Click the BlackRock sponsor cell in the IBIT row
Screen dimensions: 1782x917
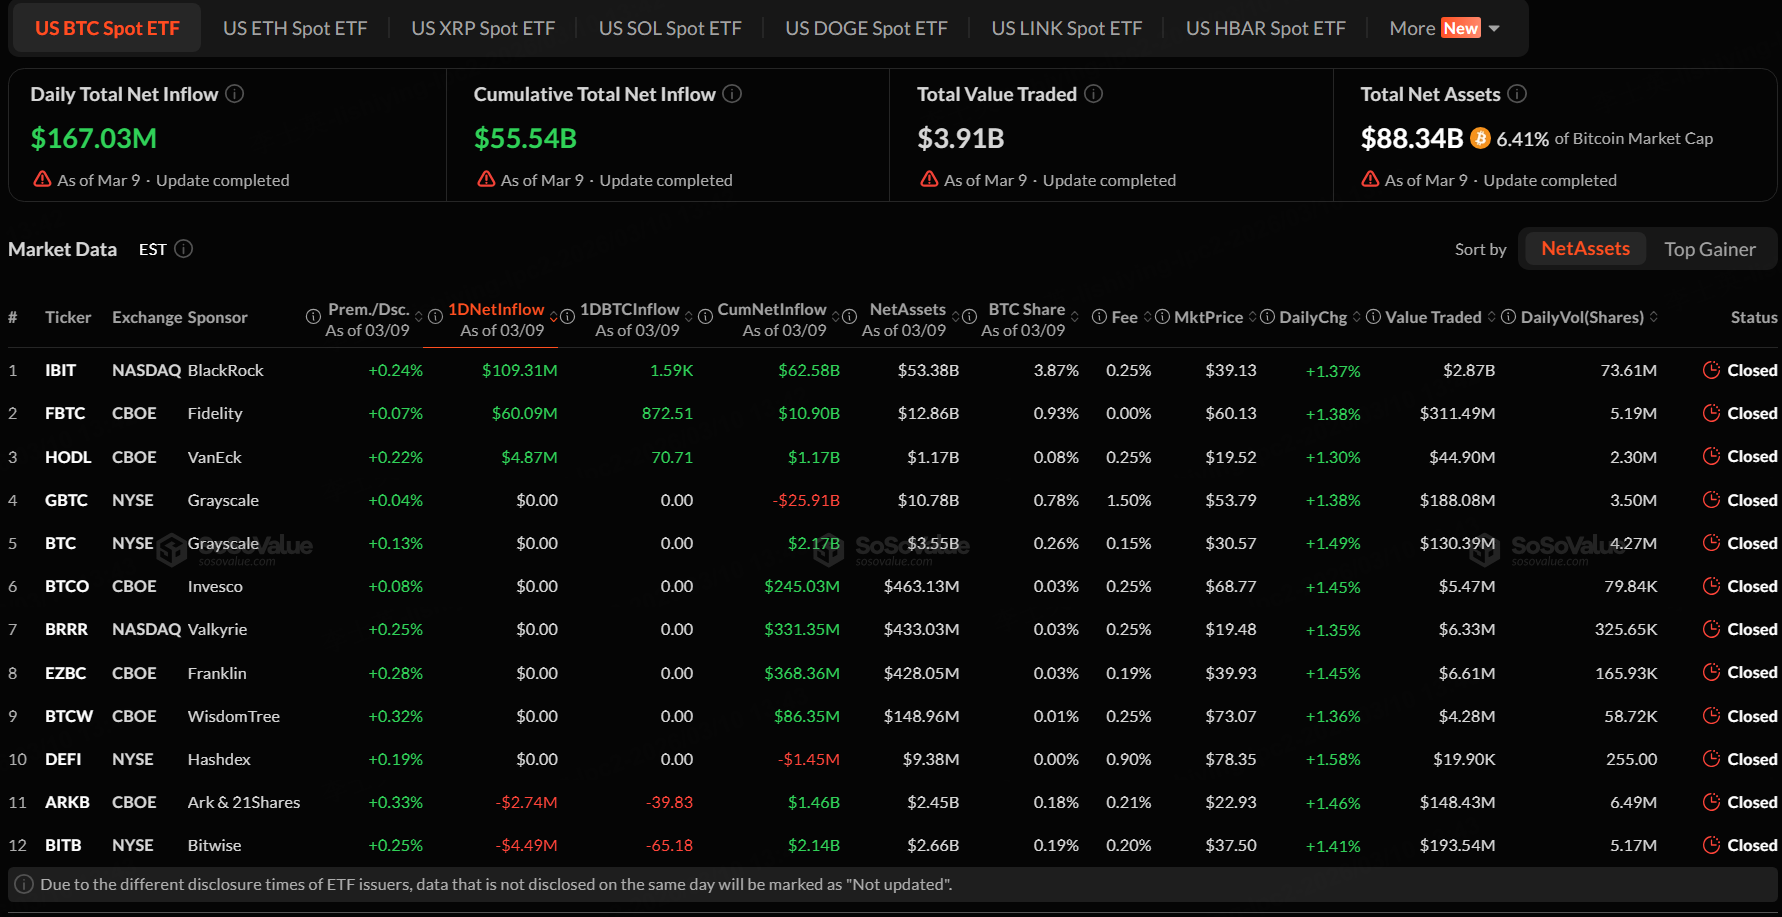[226, 370]
